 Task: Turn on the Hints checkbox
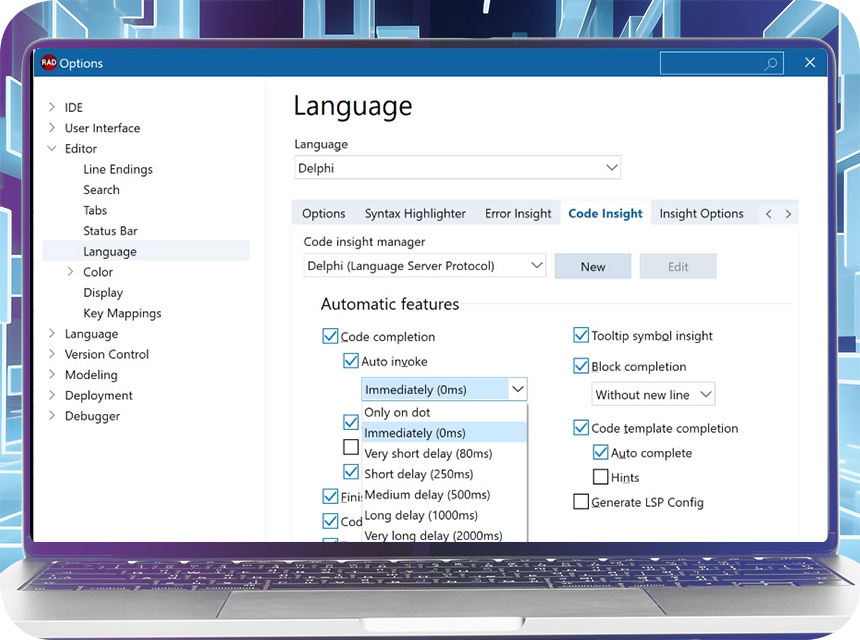(601, 477)
